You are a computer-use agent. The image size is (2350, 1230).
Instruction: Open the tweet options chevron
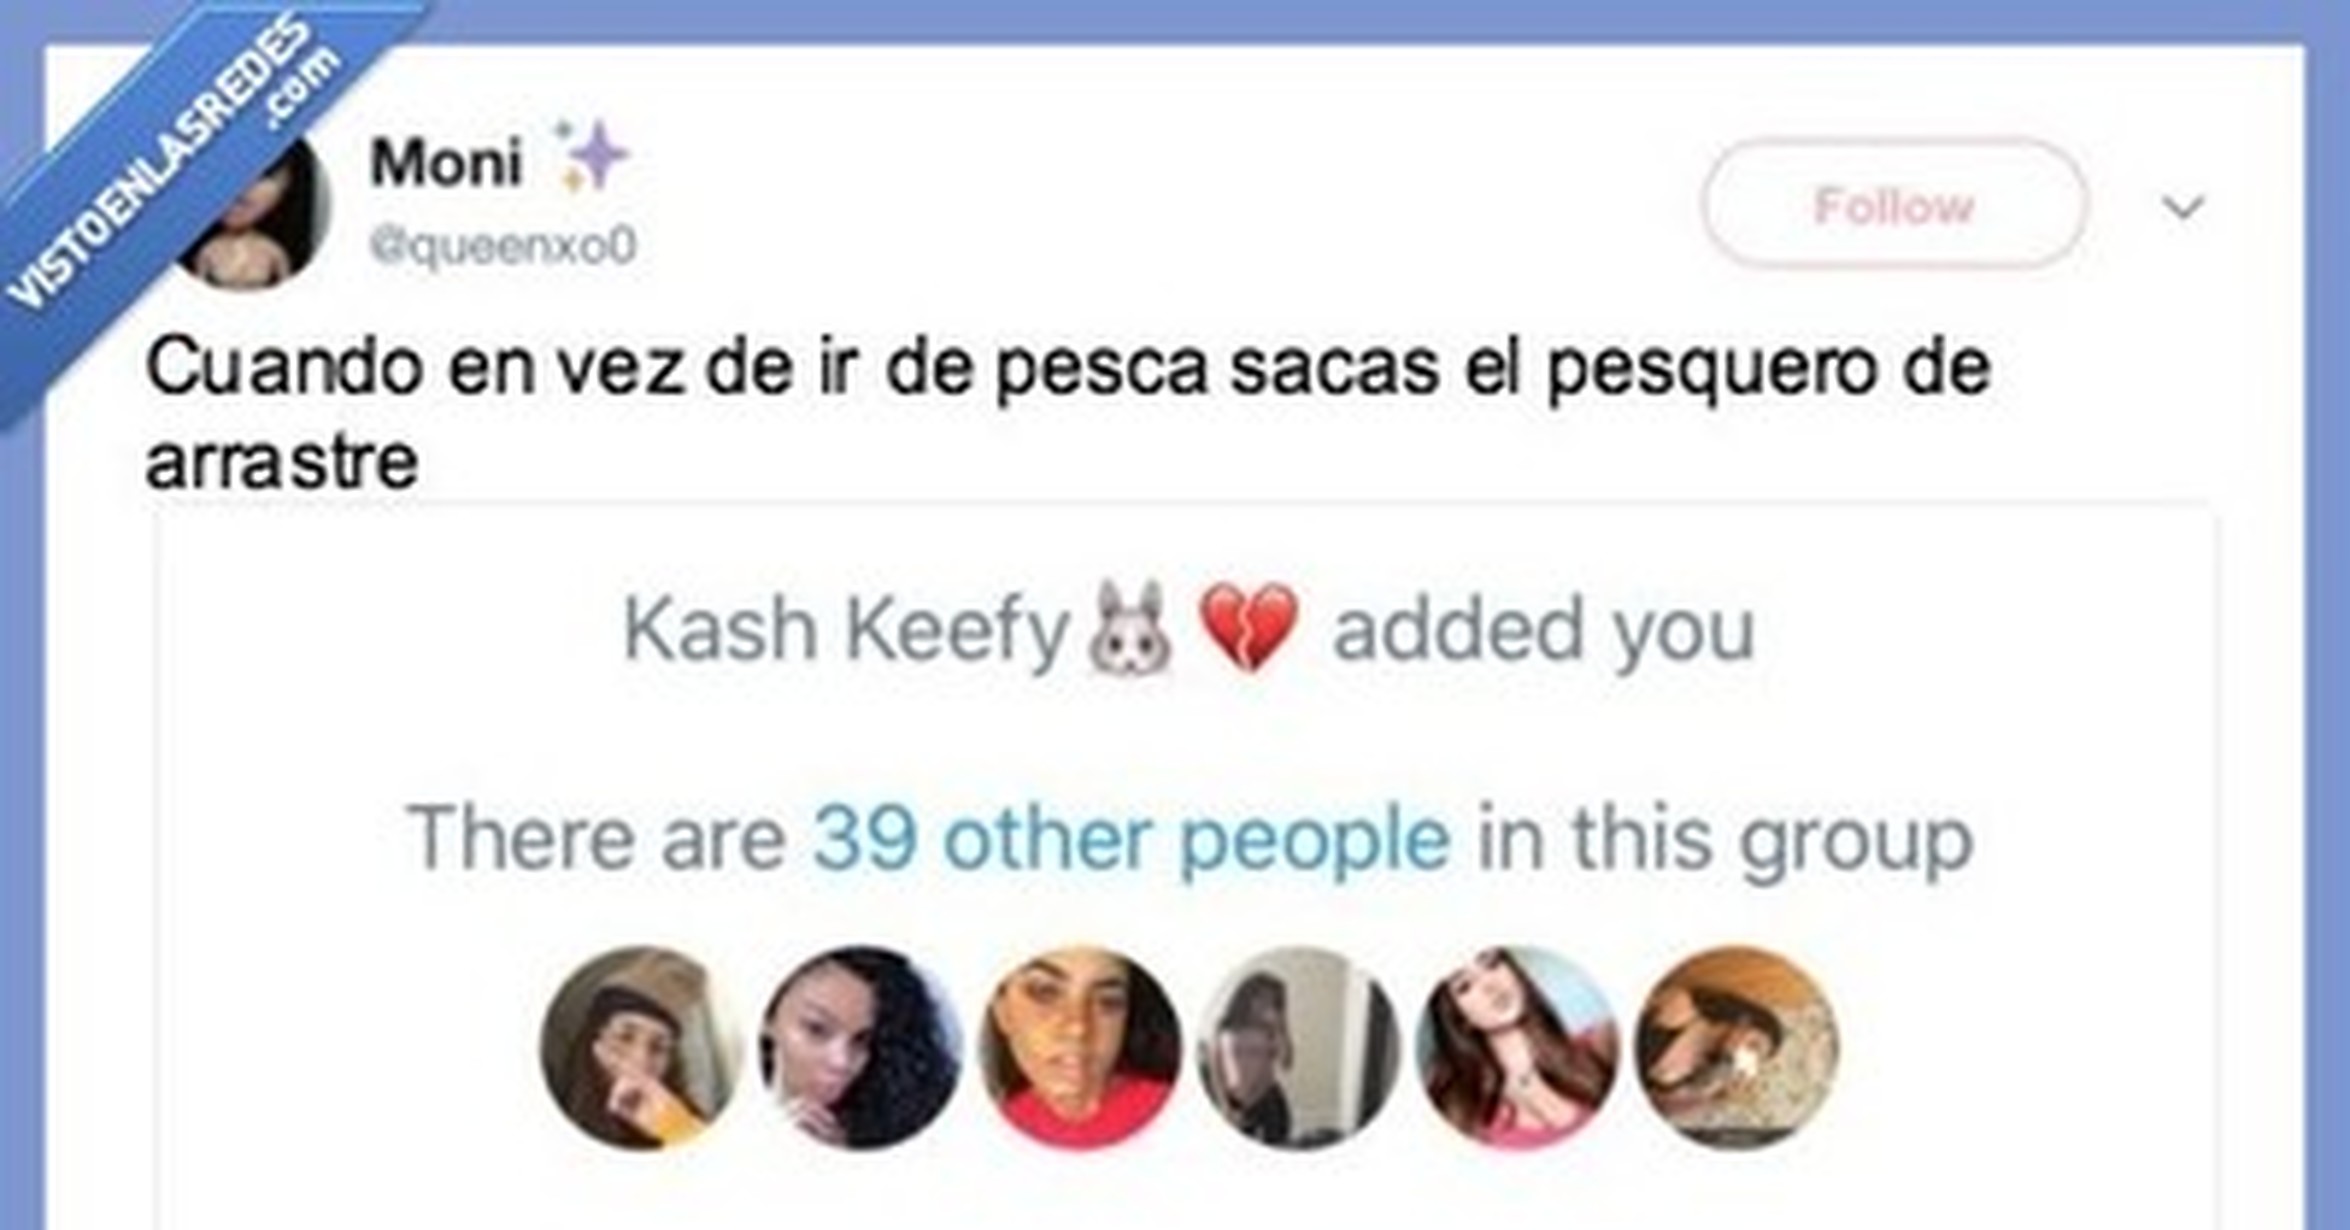(2182, 208)
